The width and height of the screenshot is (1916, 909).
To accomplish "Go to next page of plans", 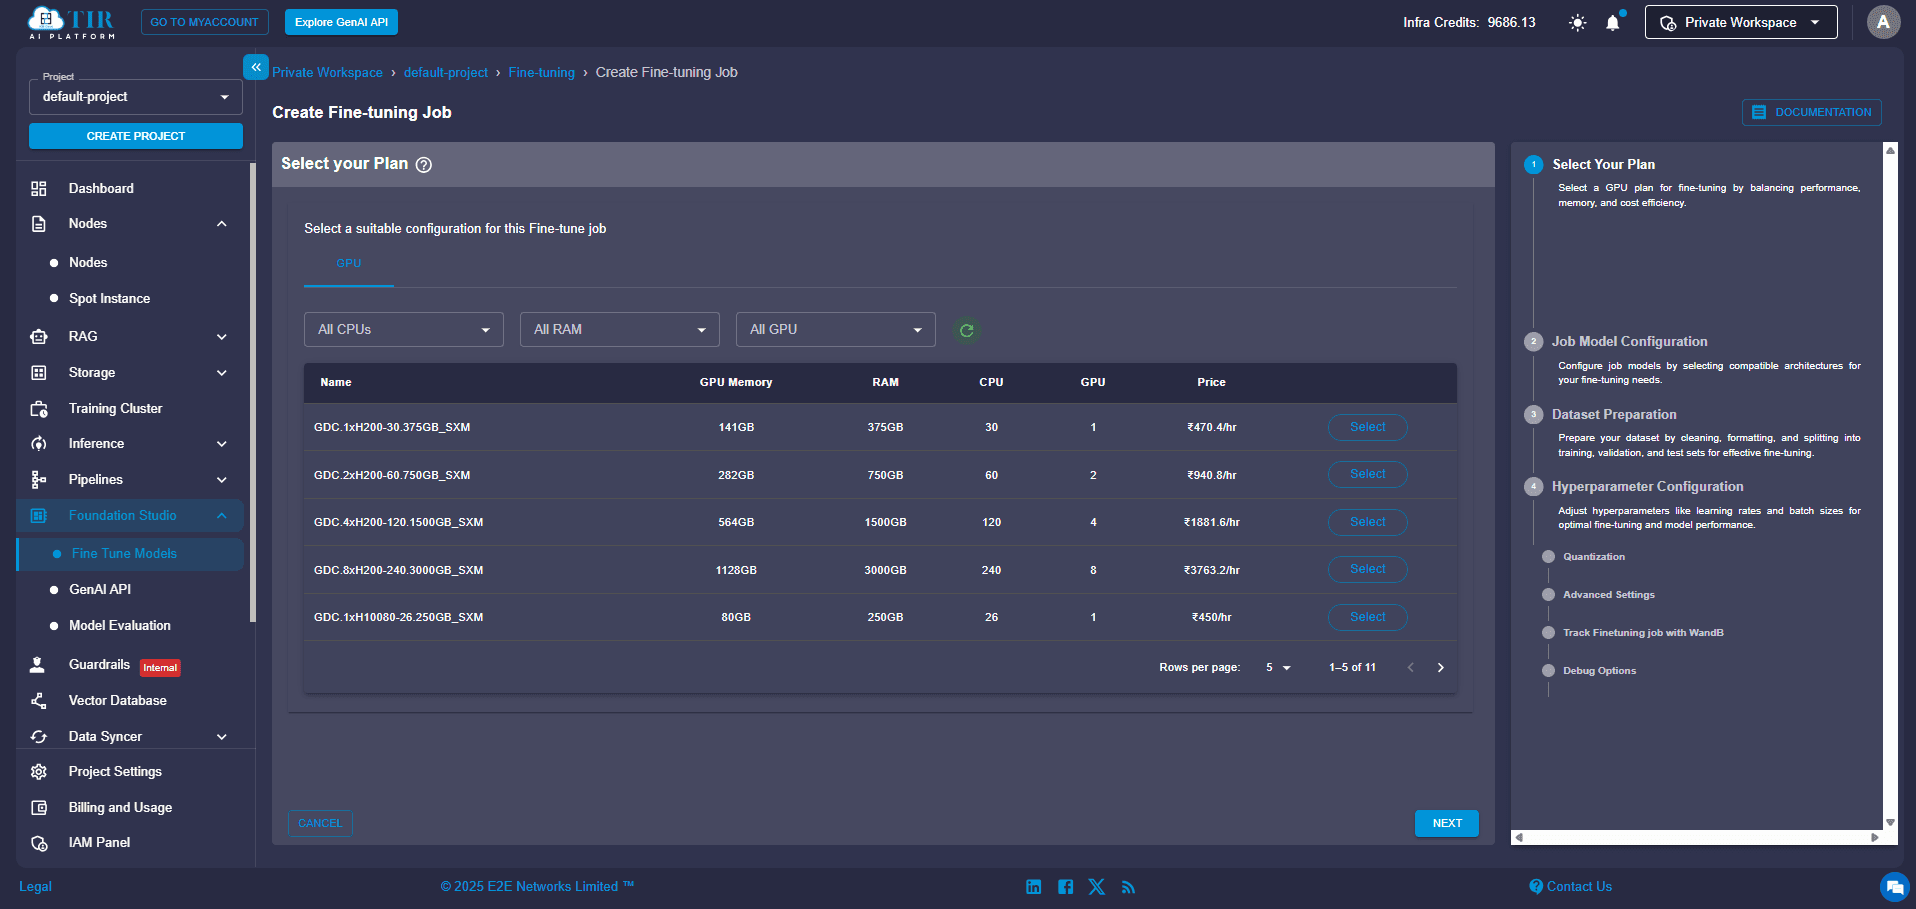I will (1440, 668).
